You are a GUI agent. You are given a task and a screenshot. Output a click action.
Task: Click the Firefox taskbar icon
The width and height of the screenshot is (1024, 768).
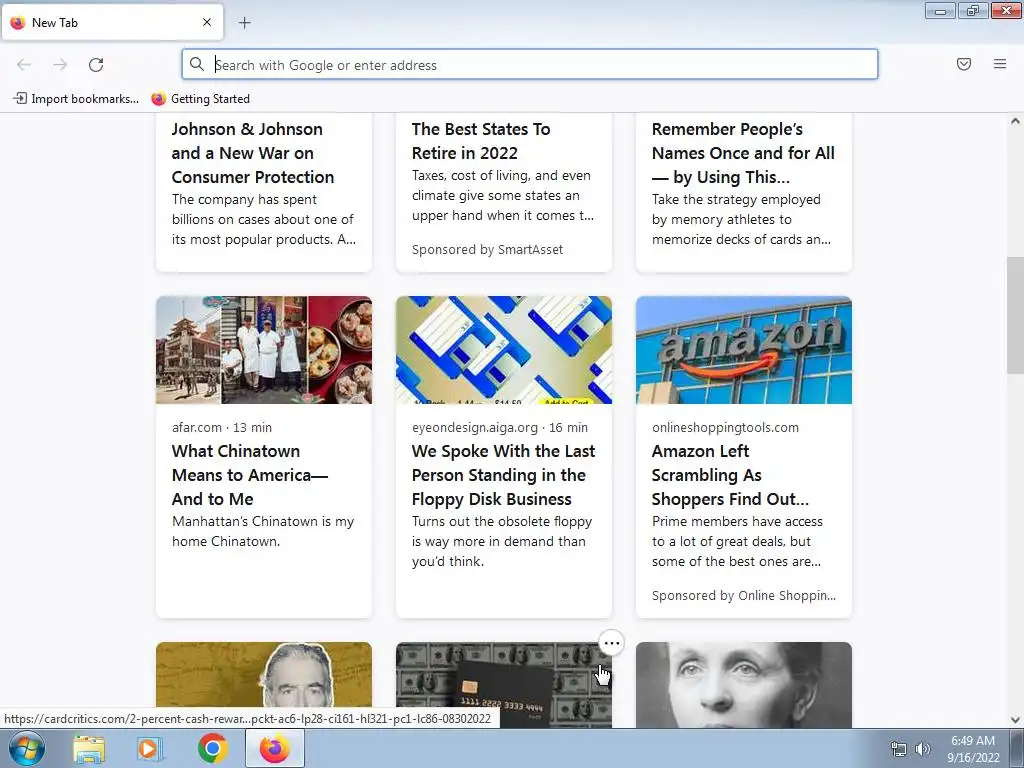(275, 748)
